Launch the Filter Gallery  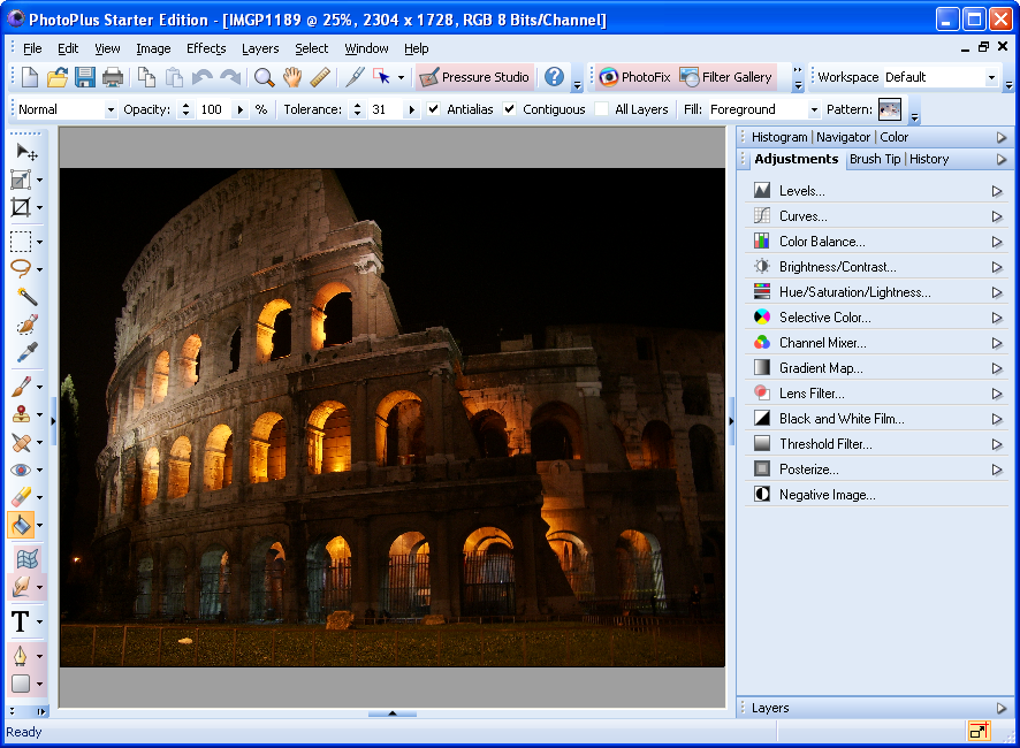pos(726,77)
